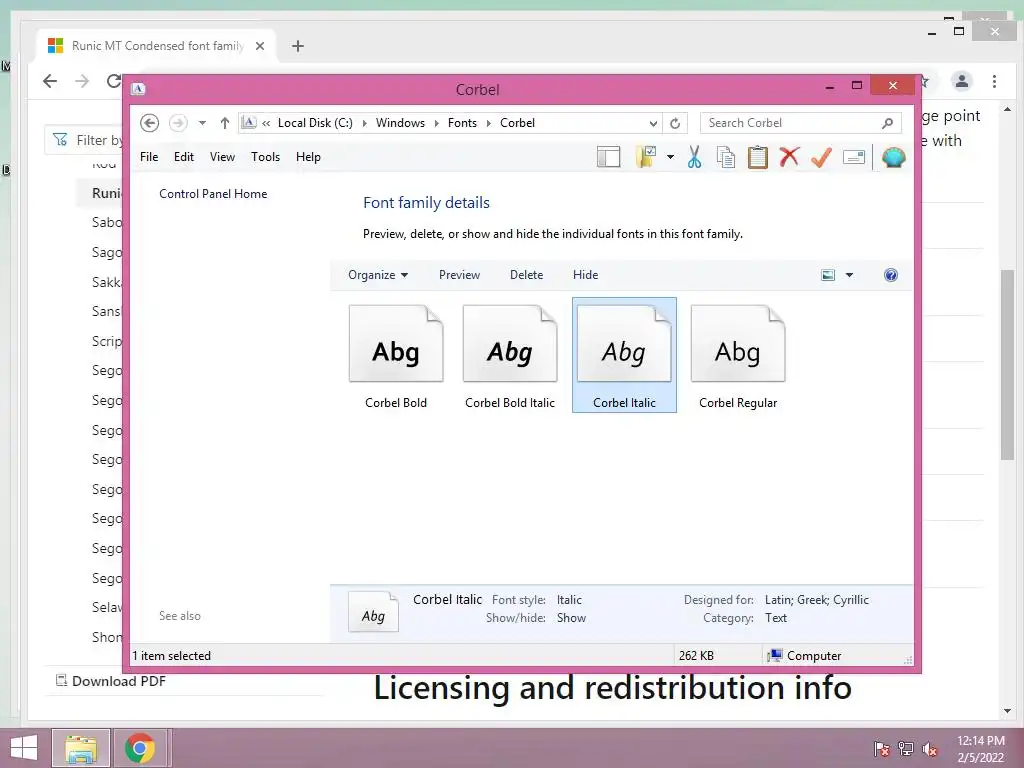Click the Hide command button
This screenshot has width=1024, height=768.
coord(585,275)
